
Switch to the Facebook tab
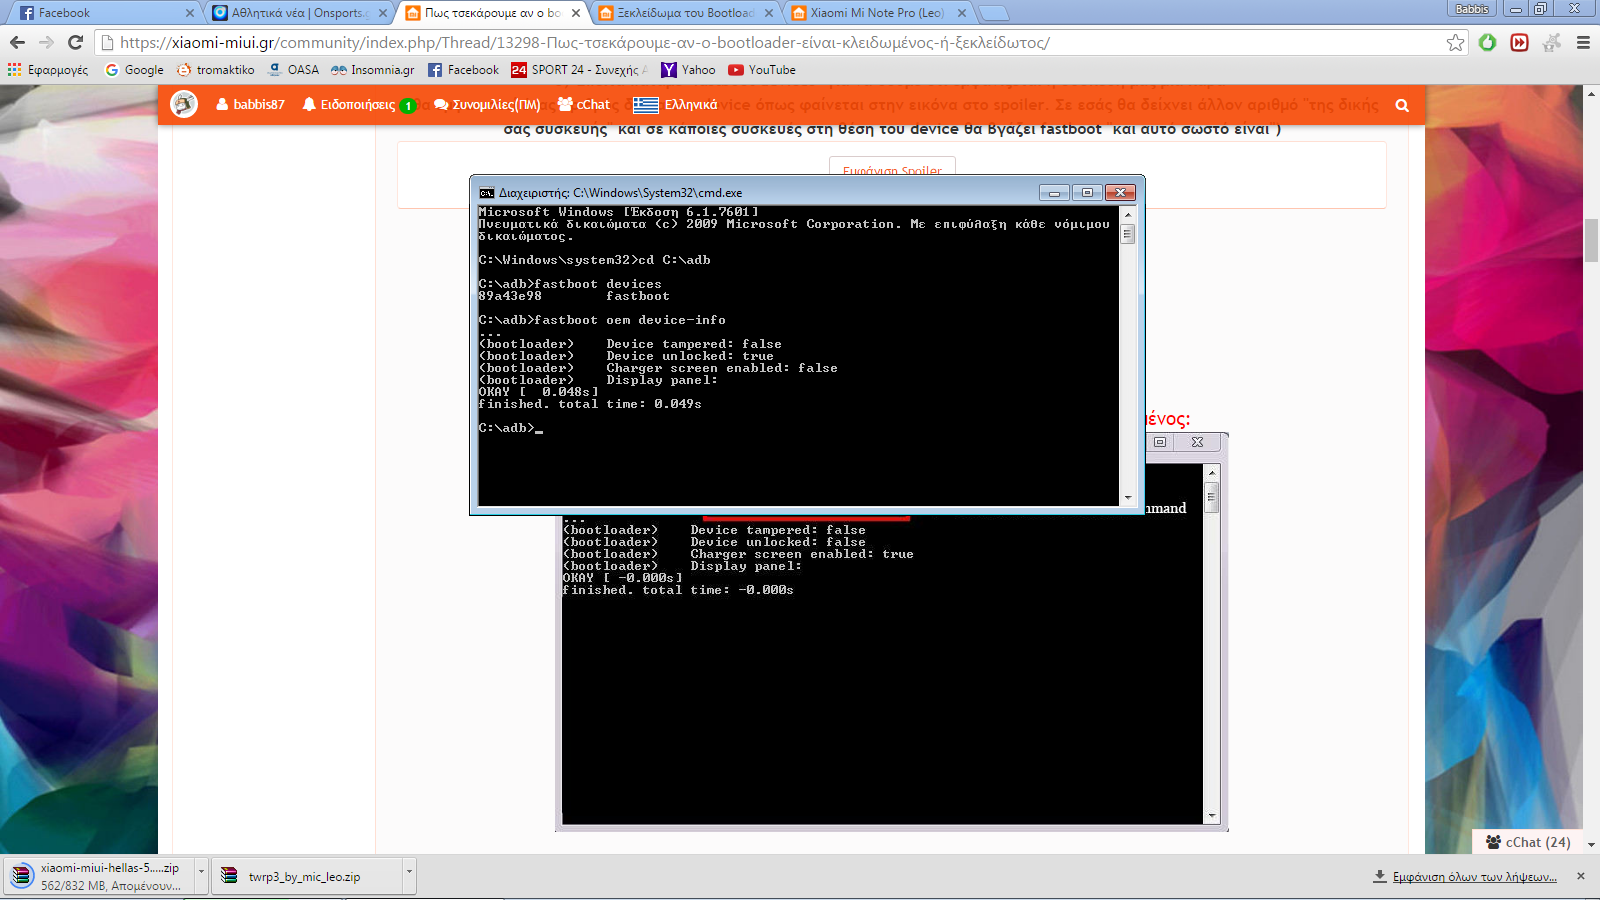[x=100, y=13]
